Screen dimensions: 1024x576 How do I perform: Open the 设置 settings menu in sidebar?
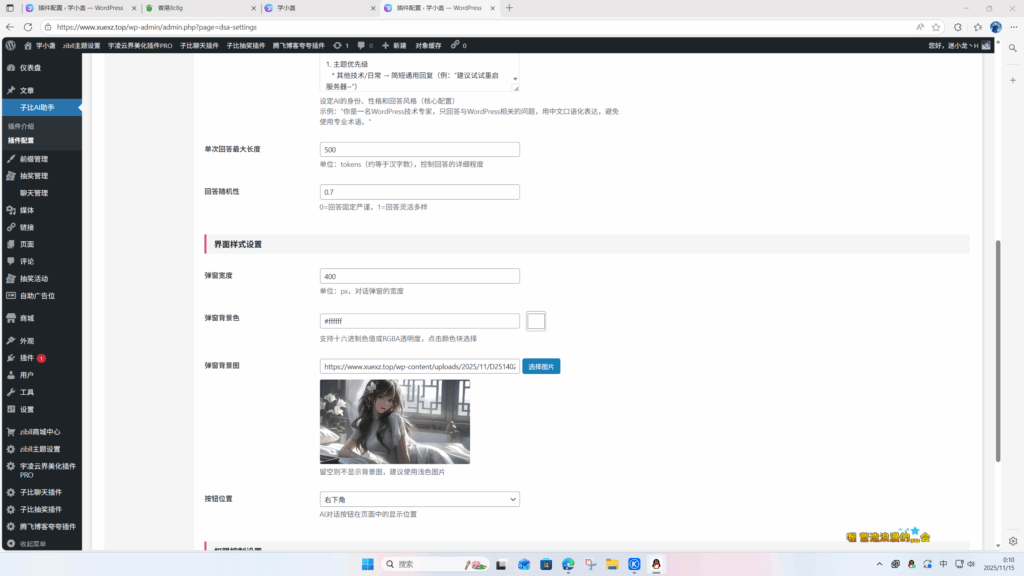tap(27, 409)
